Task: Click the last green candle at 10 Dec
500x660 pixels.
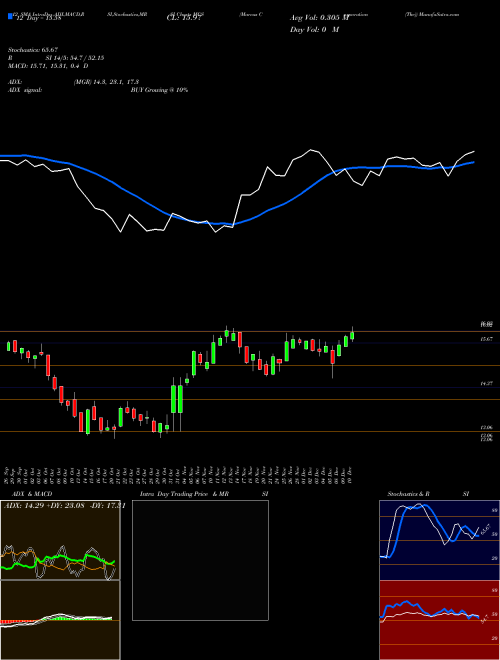Action: (x=352, y=335)
